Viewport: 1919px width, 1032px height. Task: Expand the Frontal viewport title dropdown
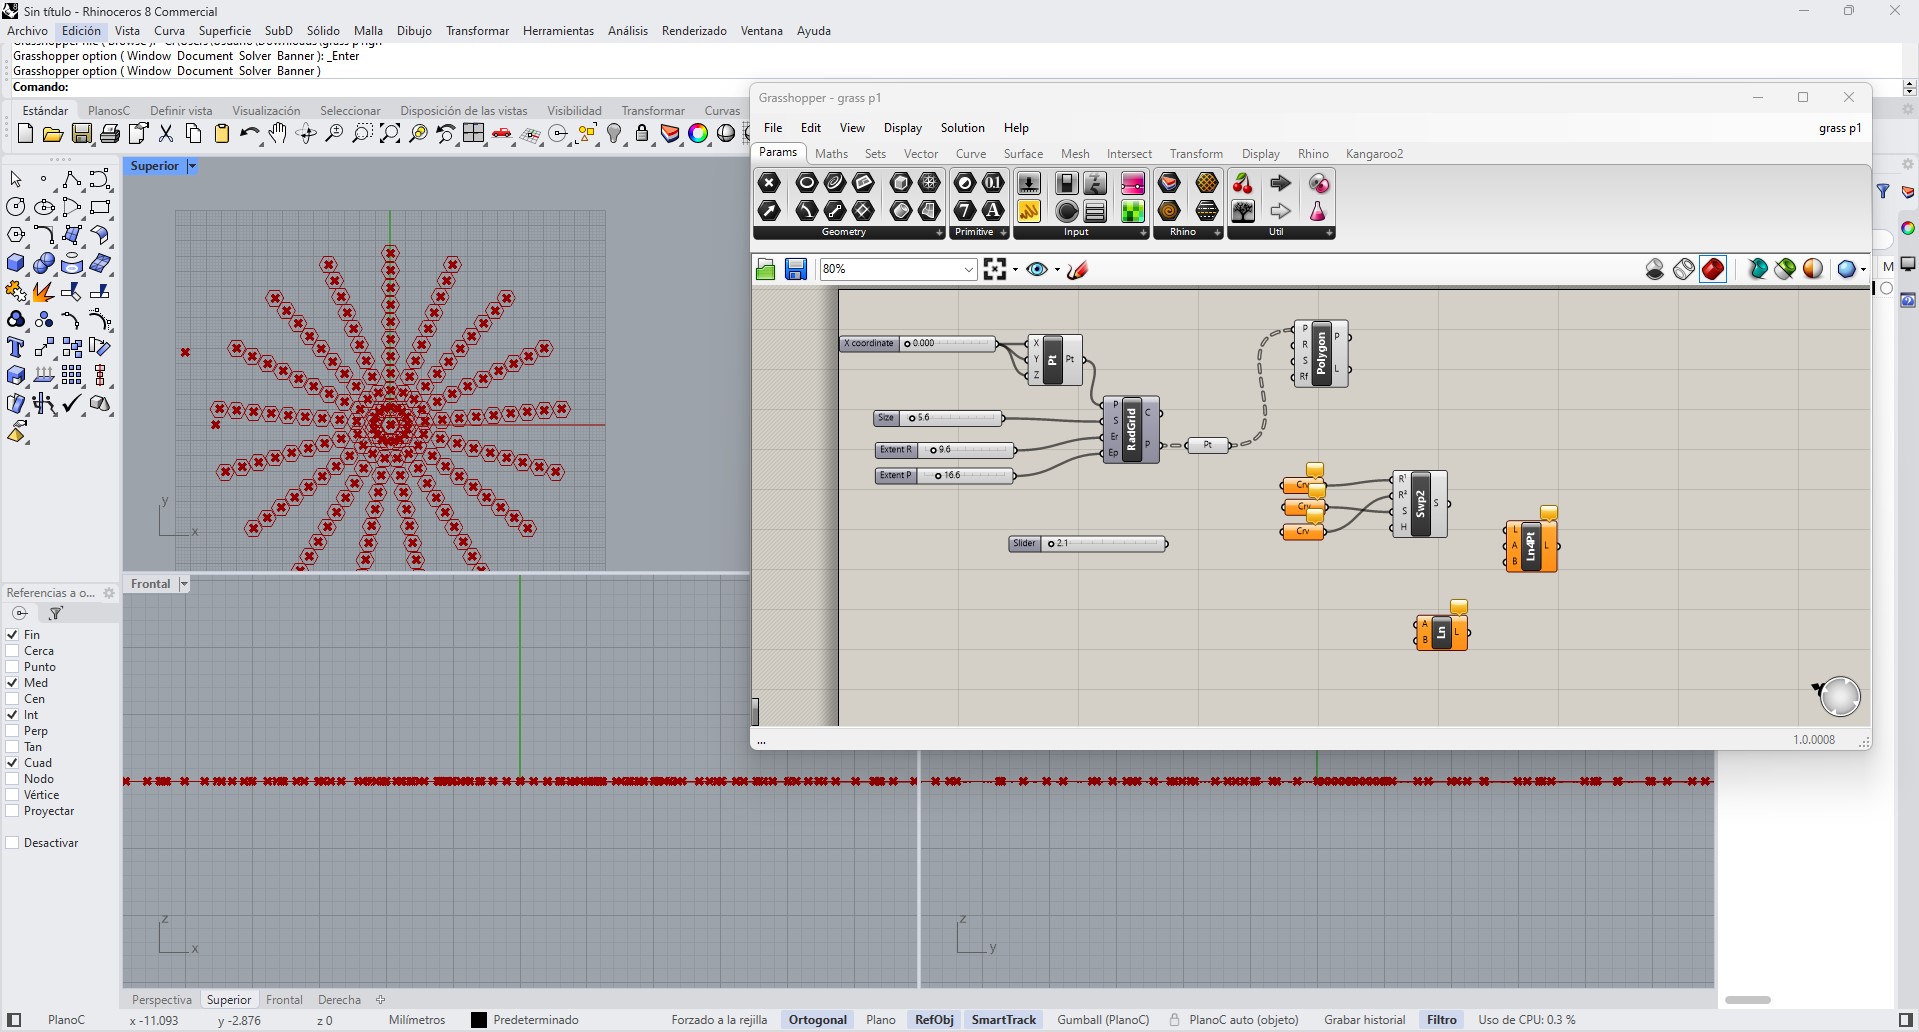click(184, 584)
